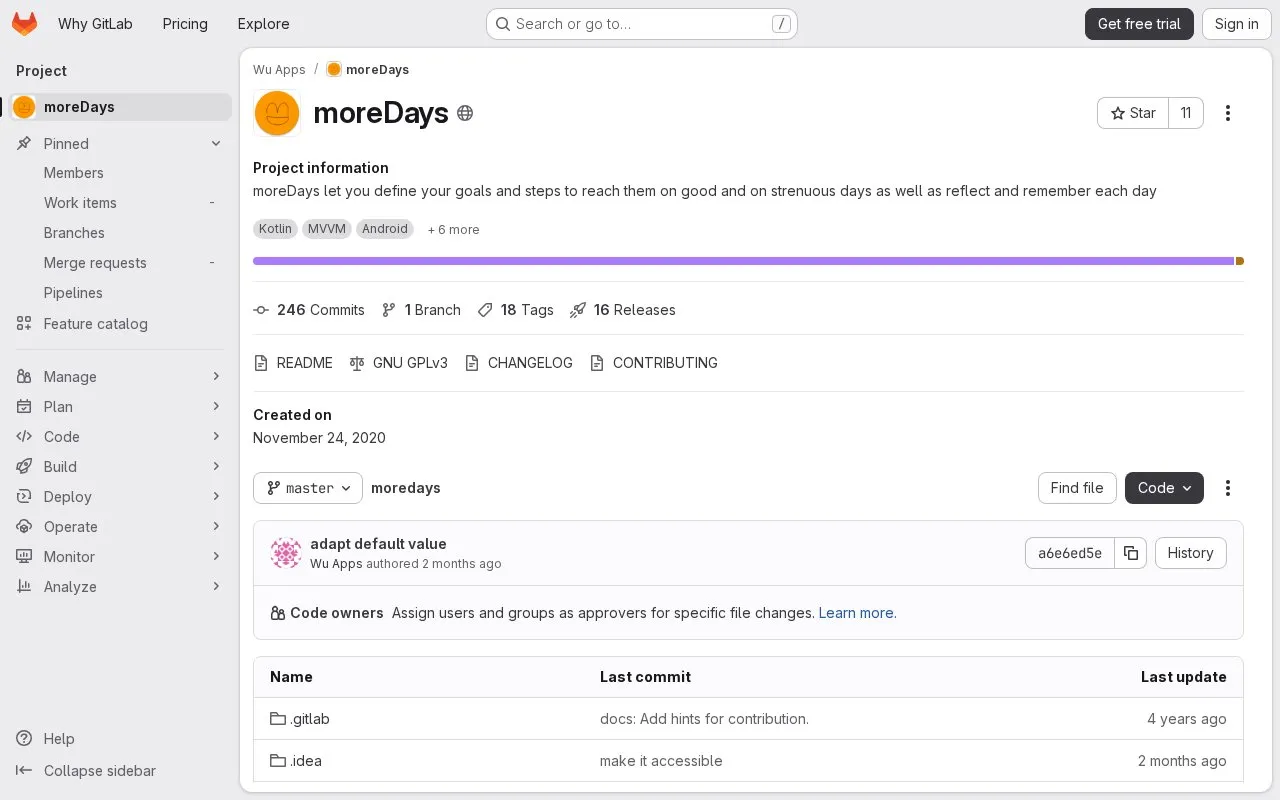Open the master branch dropdown
1280x800 pixels.
[308, 488]
